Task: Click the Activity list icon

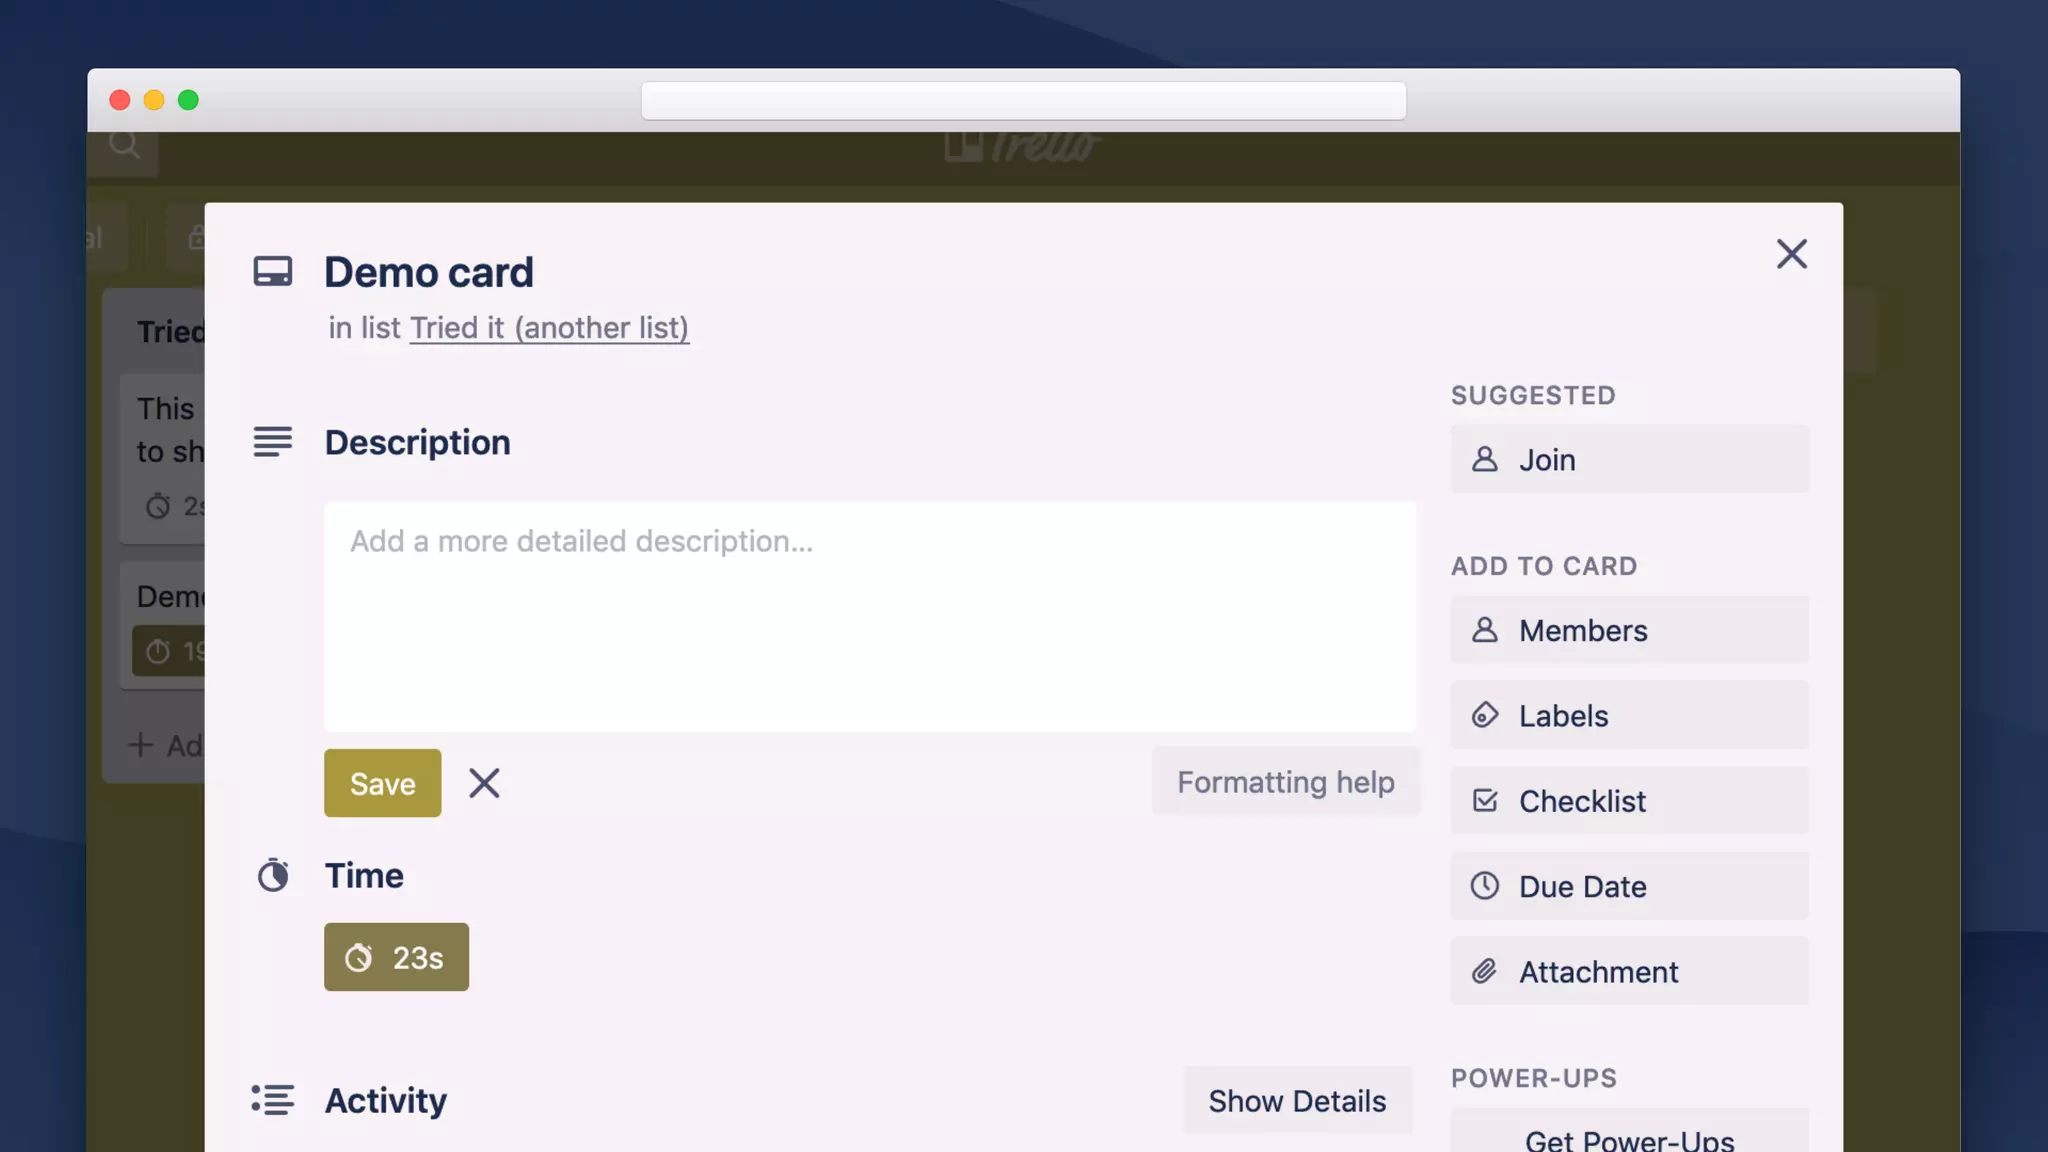Action: tap(273, 1099)
